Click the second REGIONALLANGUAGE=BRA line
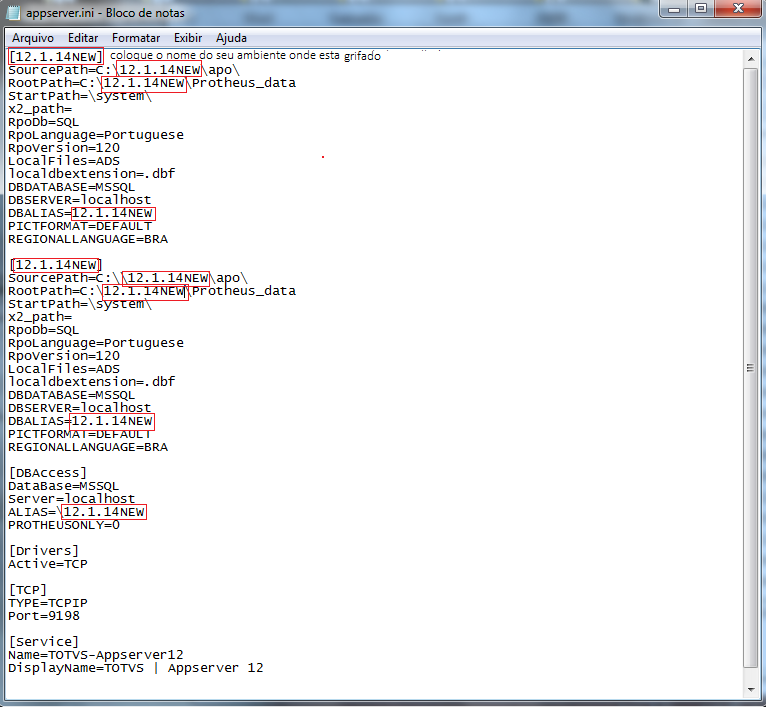The width and height of the screenshot is (766, 707). point(88,447)
